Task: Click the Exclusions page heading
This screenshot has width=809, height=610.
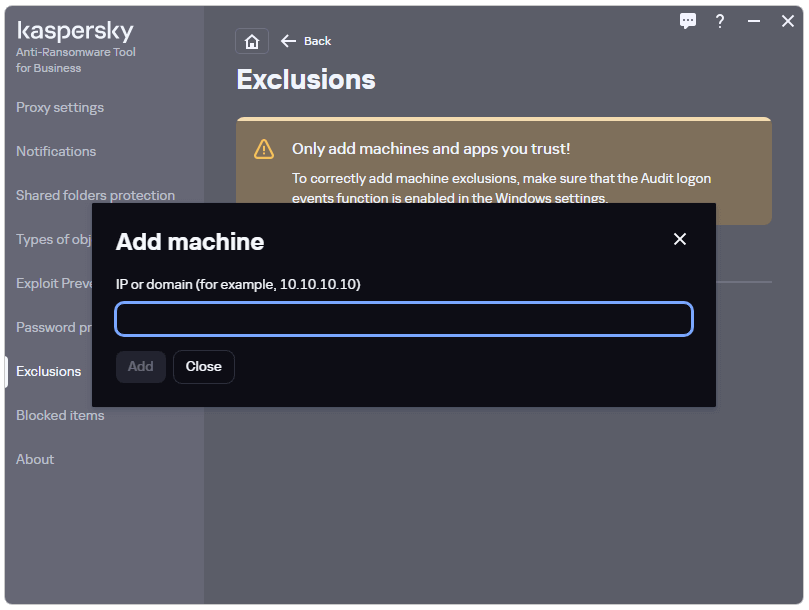Action: (x=306, y=79)
